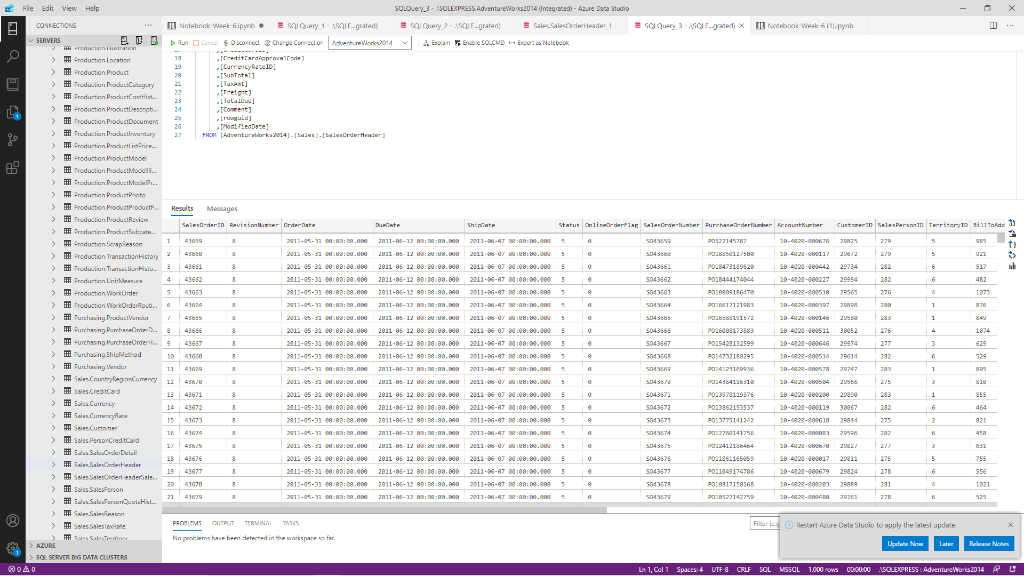Screen dimensions: 1024x576
Task: Open the Manage settings gear
Action: click(11, 545)
